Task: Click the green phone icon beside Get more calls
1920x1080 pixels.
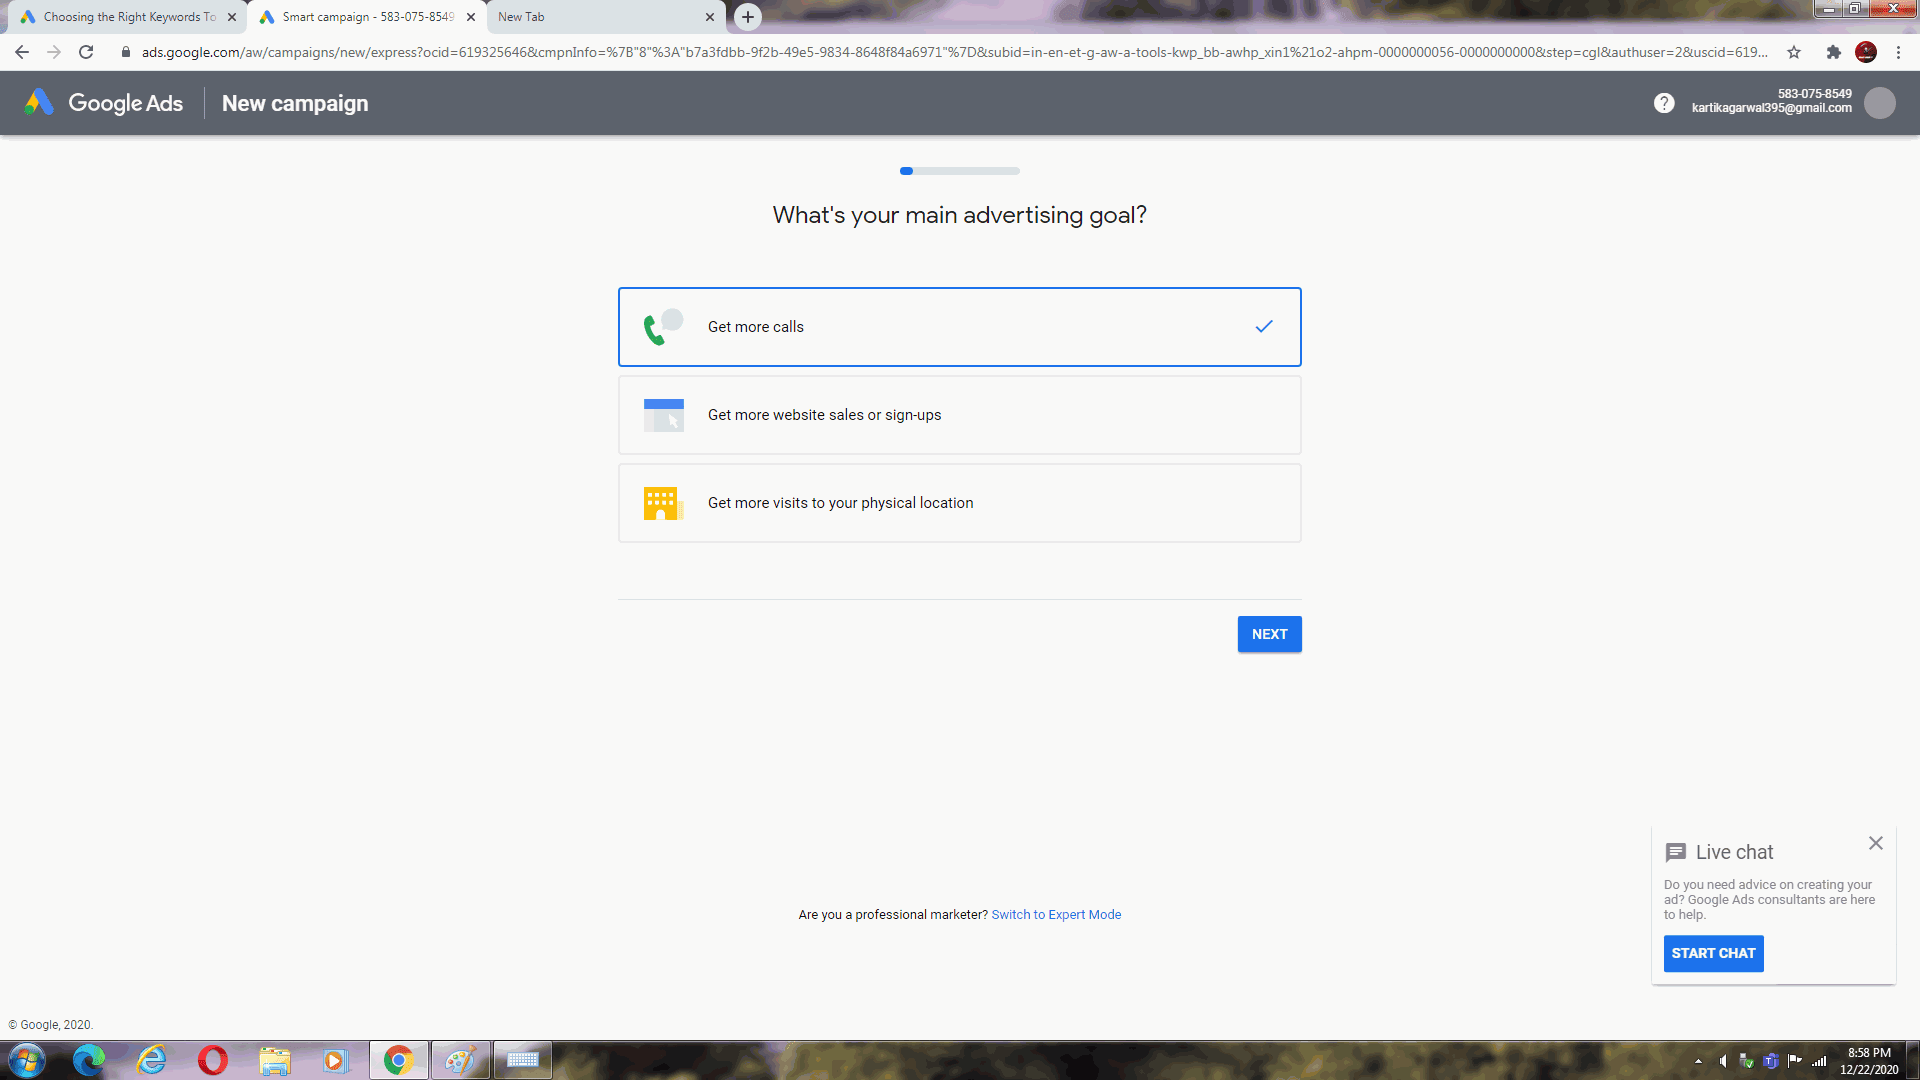Action: 660,327
